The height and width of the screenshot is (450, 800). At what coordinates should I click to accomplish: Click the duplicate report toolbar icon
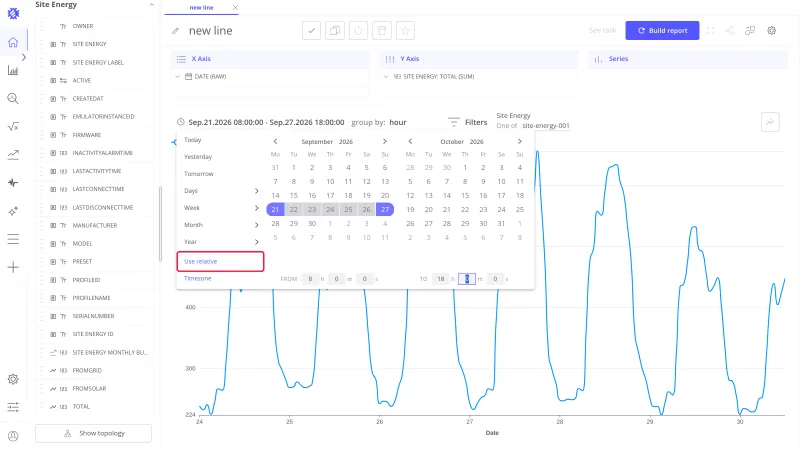coord(335,31)
